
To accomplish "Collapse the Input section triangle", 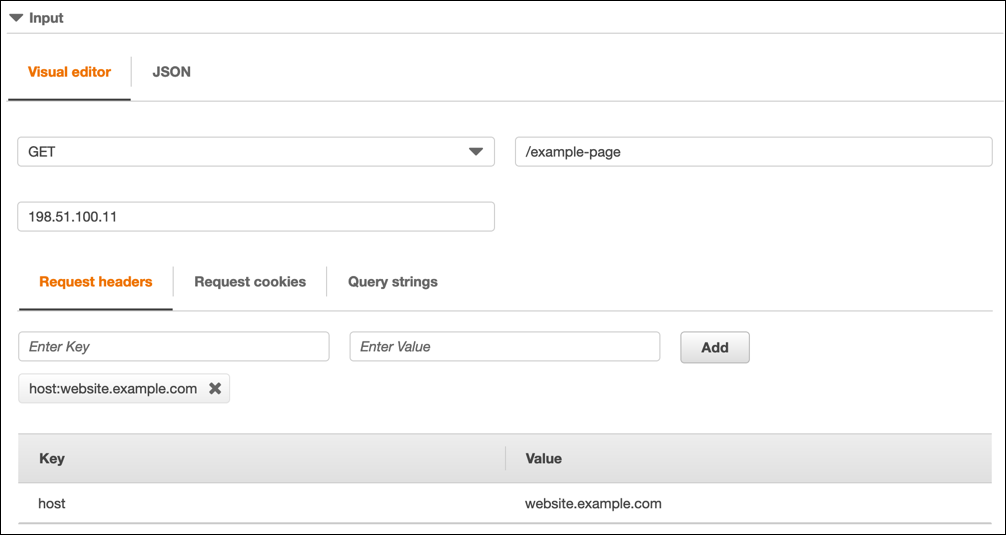I will click(16, 18).
